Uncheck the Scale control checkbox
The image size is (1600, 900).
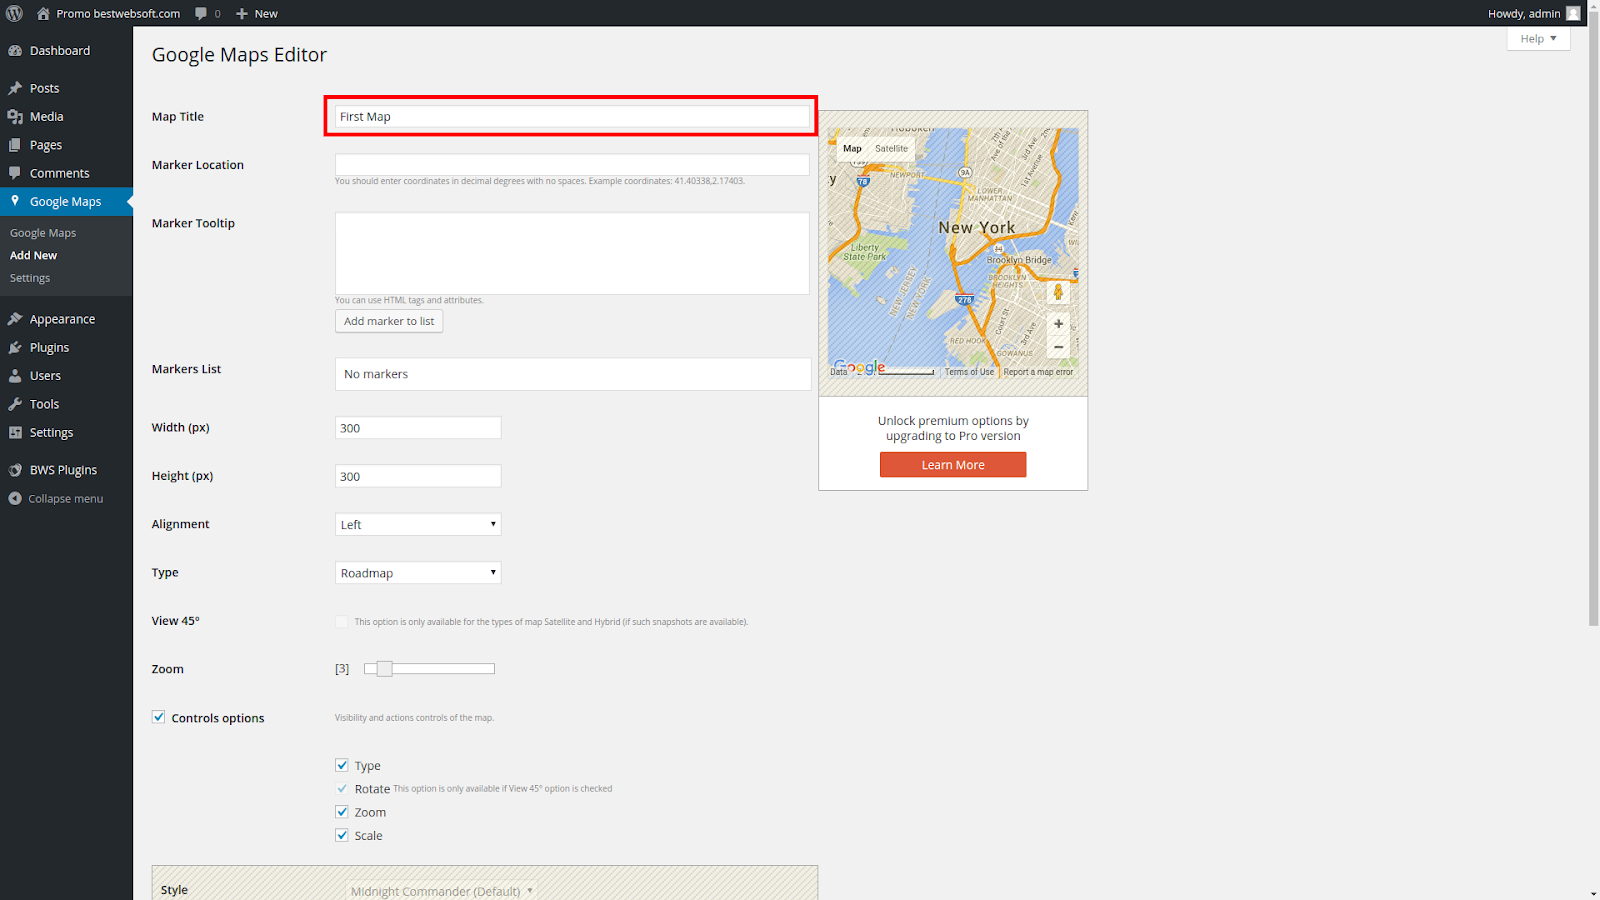342,835
